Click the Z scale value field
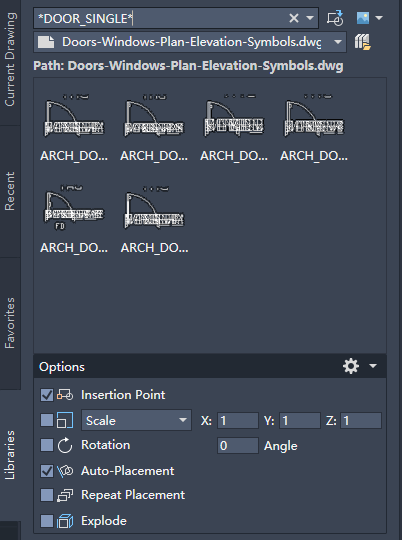 [x=361, y=420]
